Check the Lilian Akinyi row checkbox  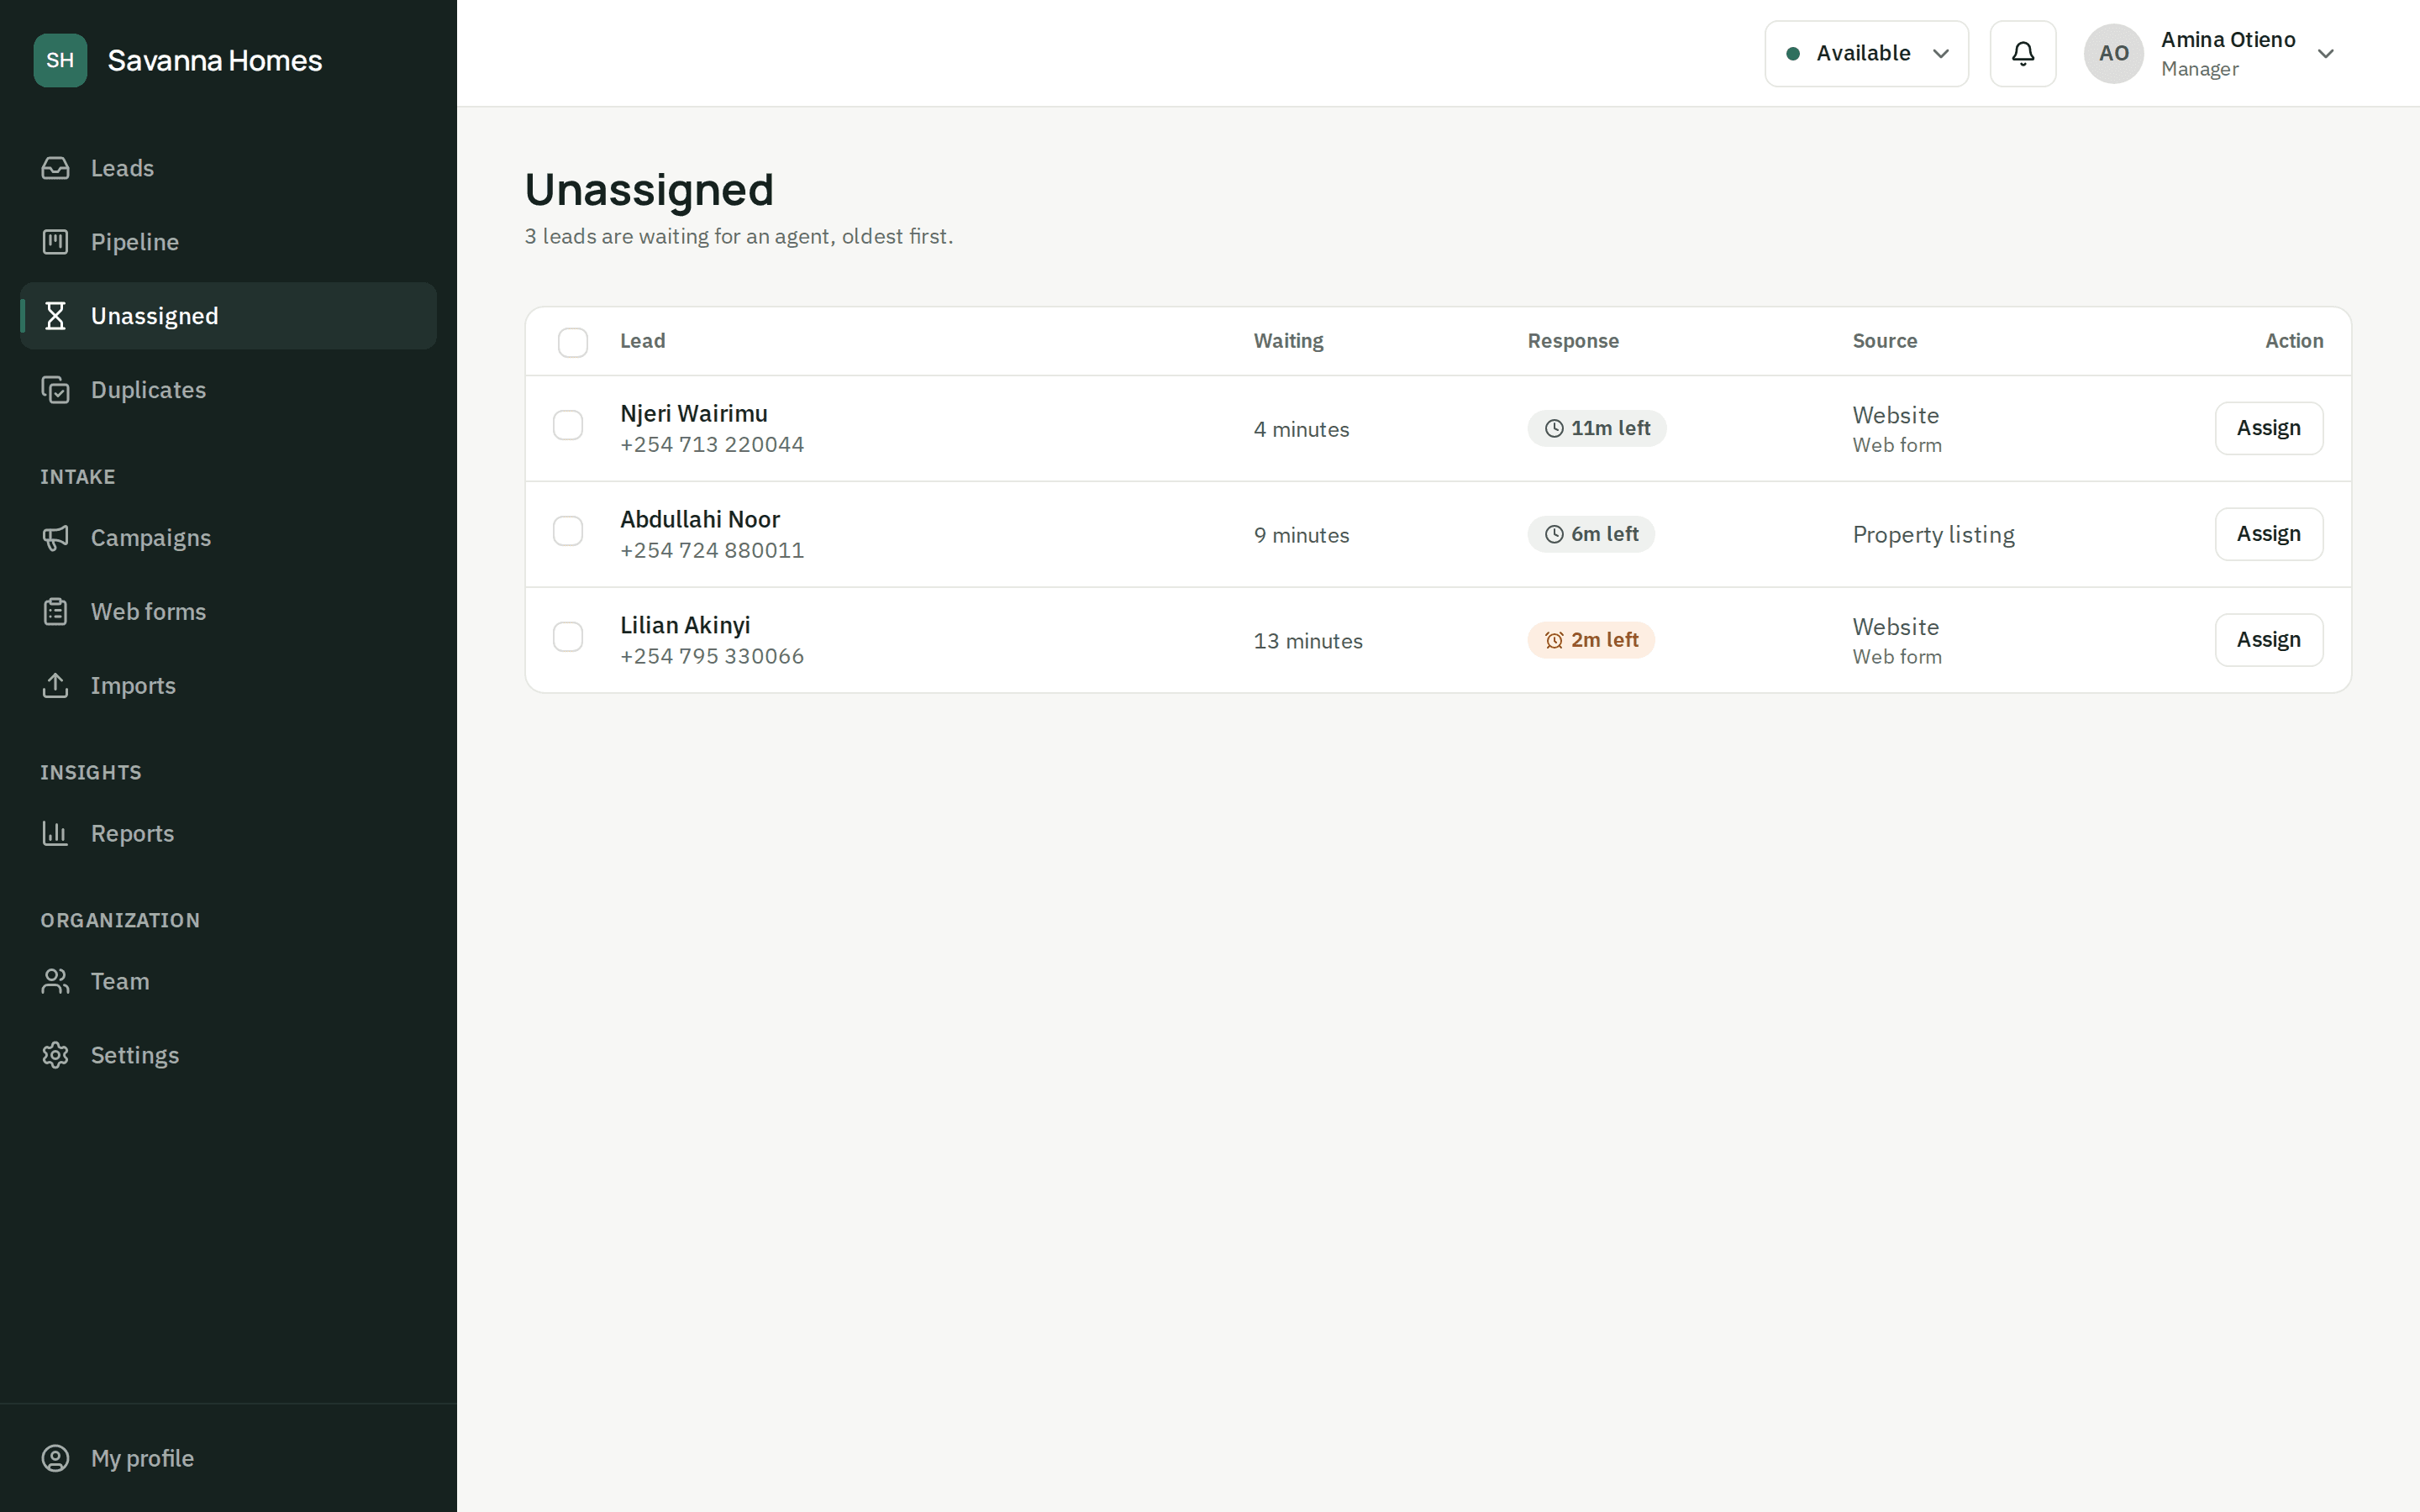click(x=568, y=637)
